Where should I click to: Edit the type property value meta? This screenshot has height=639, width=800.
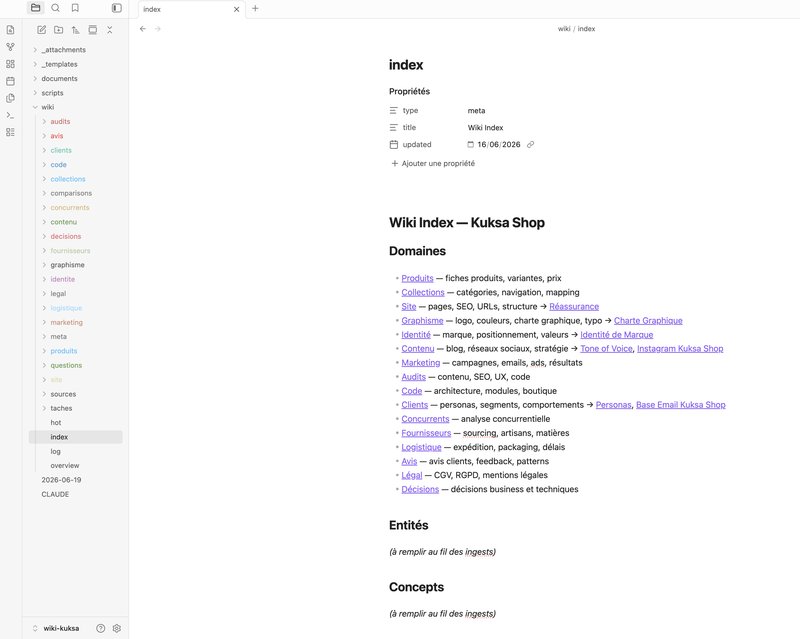(x=477, y=110)
